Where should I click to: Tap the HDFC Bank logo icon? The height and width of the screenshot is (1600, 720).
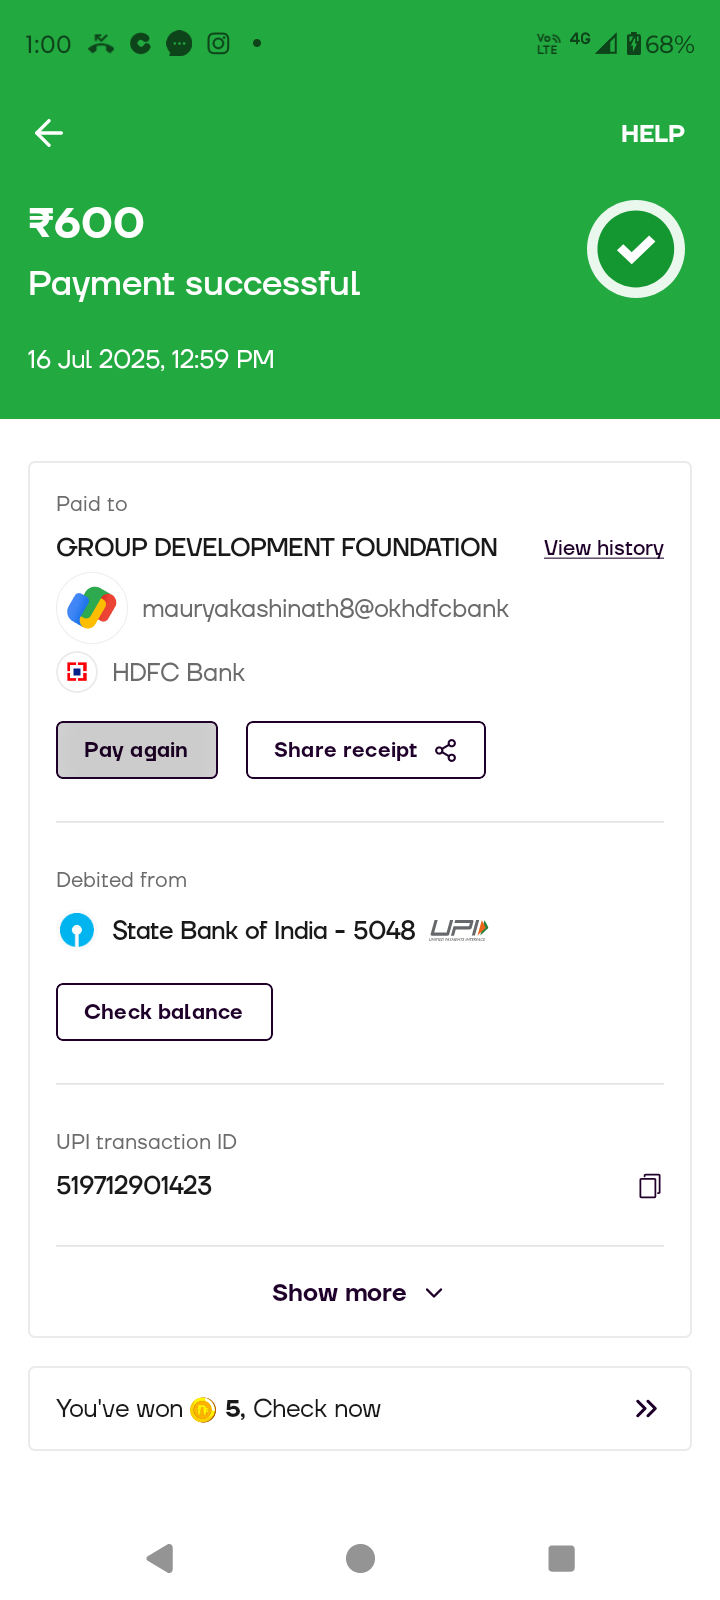(x=77, y=672)
